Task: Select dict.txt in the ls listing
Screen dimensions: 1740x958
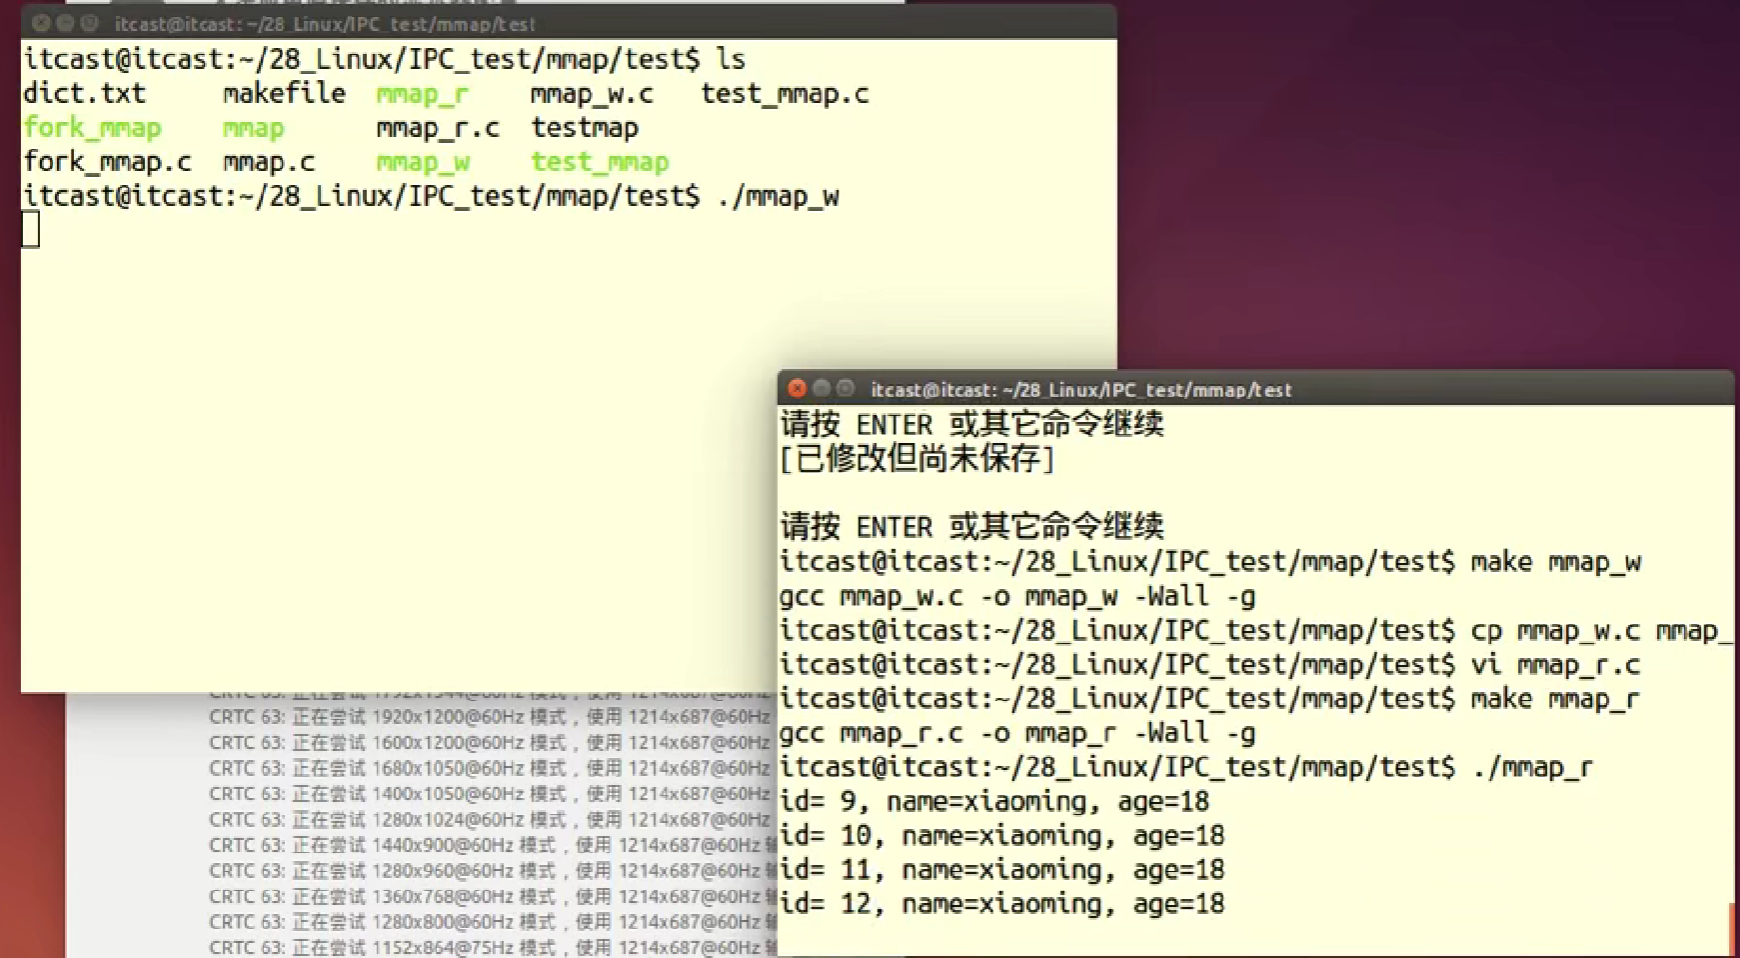Action: tap(84, 94)
